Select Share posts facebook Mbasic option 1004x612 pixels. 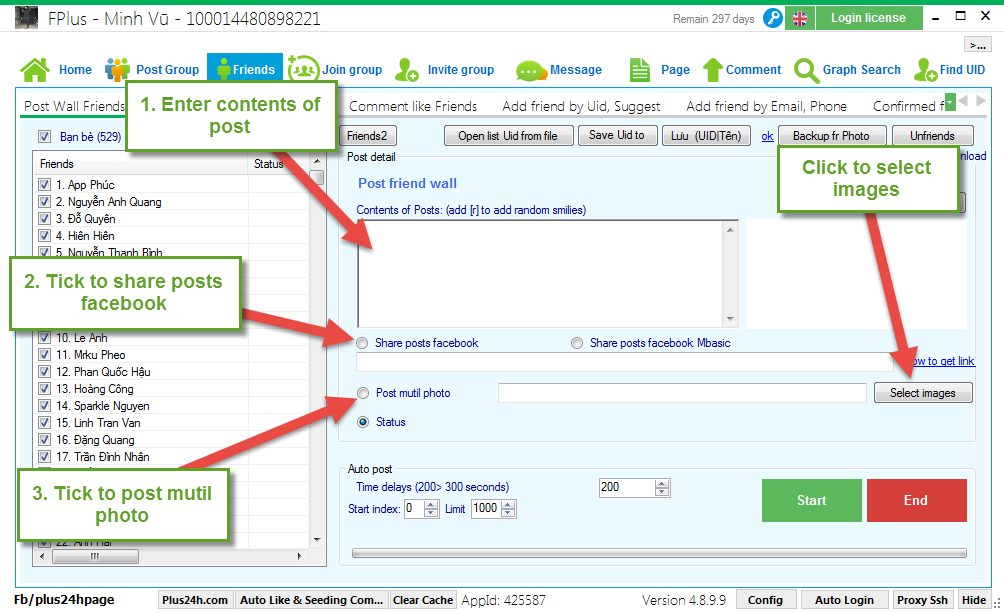tap(578, 343)
